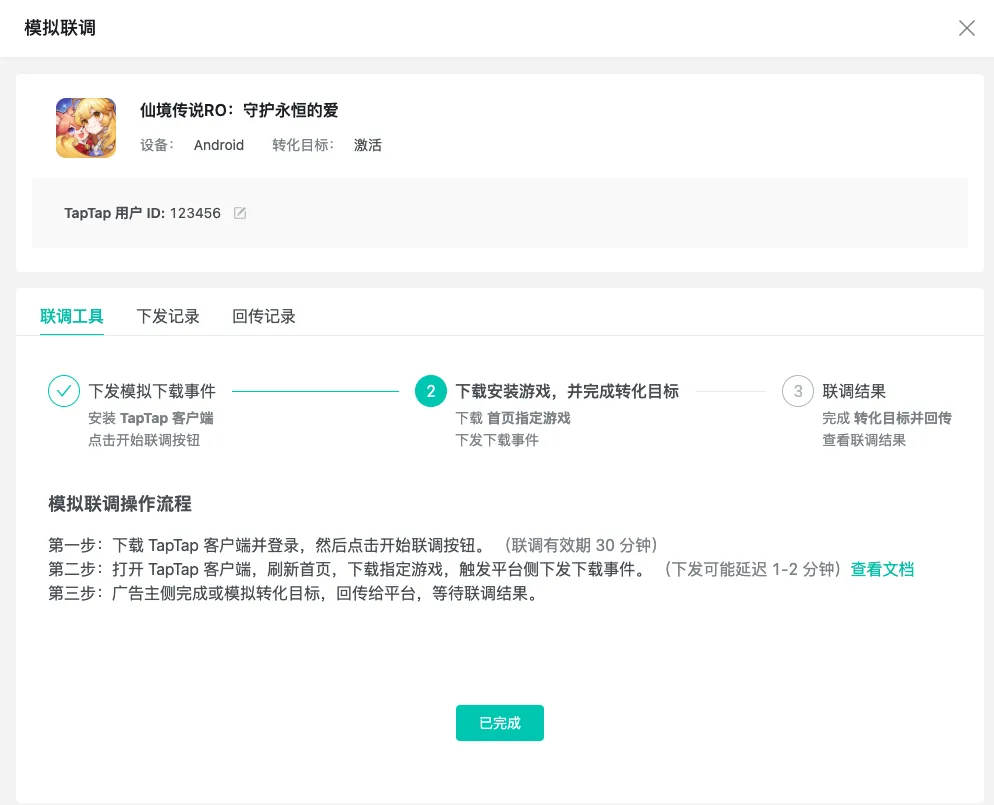
Task: Click the X icon to close 模拟联调
Action: click(966, 28)
